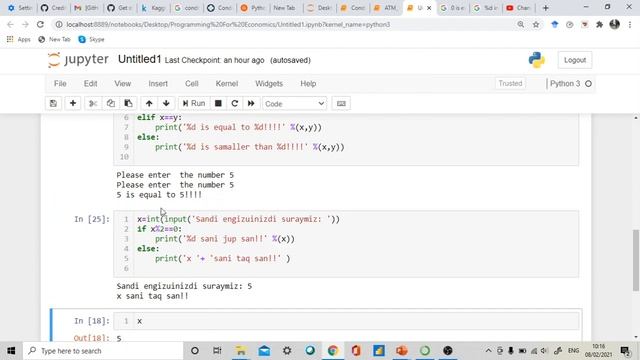Open the Chrome extensions puzzle icon
The image size is (640, 360).
coord(599,24)
